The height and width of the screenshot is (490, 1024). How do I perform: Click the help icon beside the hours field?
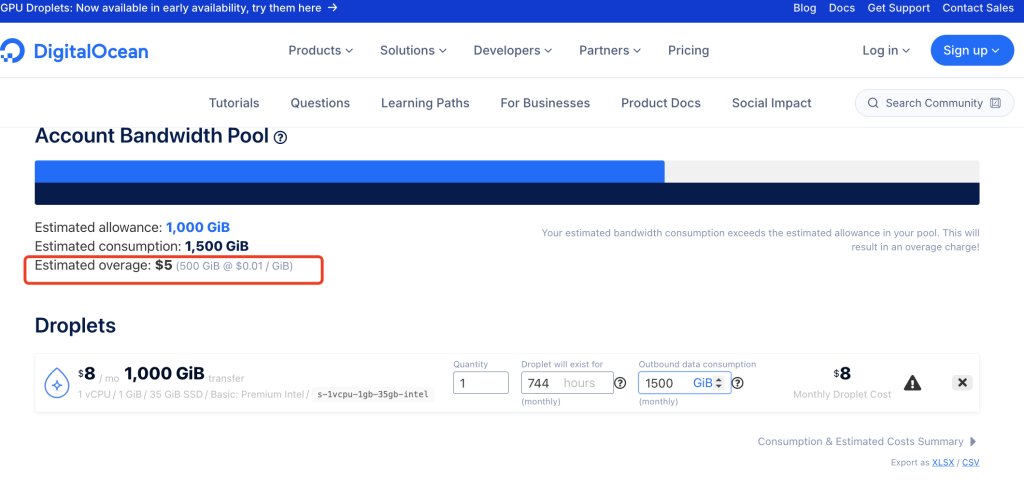[621, 383]
